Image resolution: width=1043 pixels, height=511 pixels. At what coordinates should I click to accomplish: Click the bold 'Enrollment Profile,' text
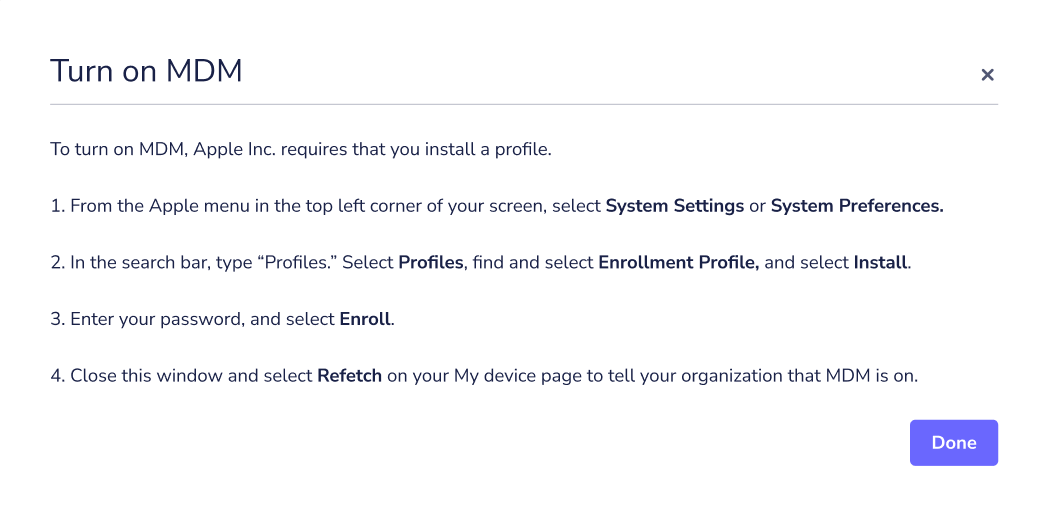pyautogui.click(x=679, y=263)
